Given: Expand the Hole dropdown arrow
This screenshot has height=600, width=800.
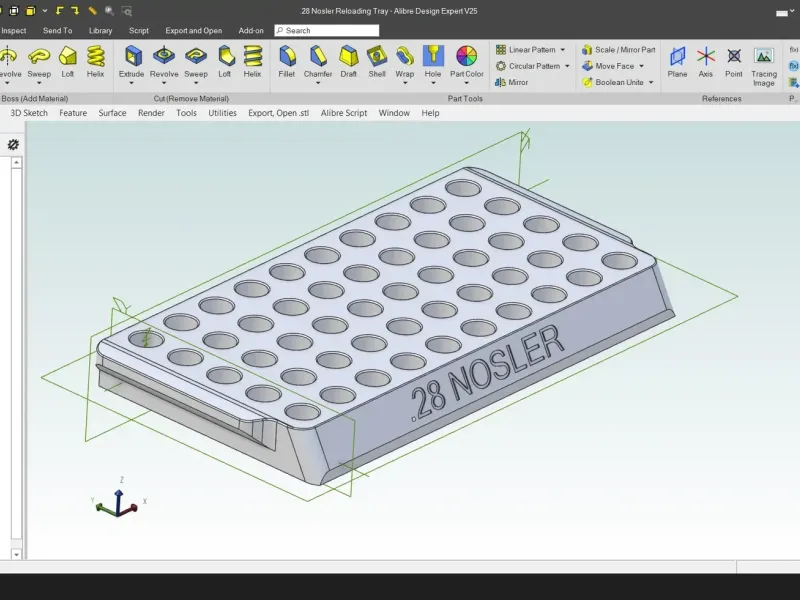Looking at the screenshot, I should click(x=433, y=83).
